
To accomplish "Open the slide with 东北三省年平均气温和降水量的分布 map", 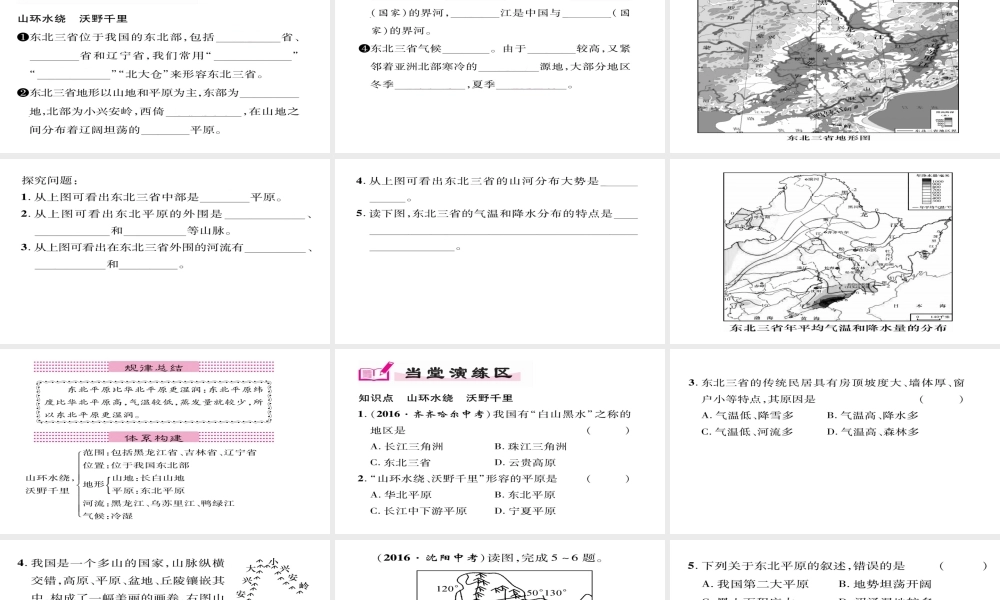I will (835, 251).
